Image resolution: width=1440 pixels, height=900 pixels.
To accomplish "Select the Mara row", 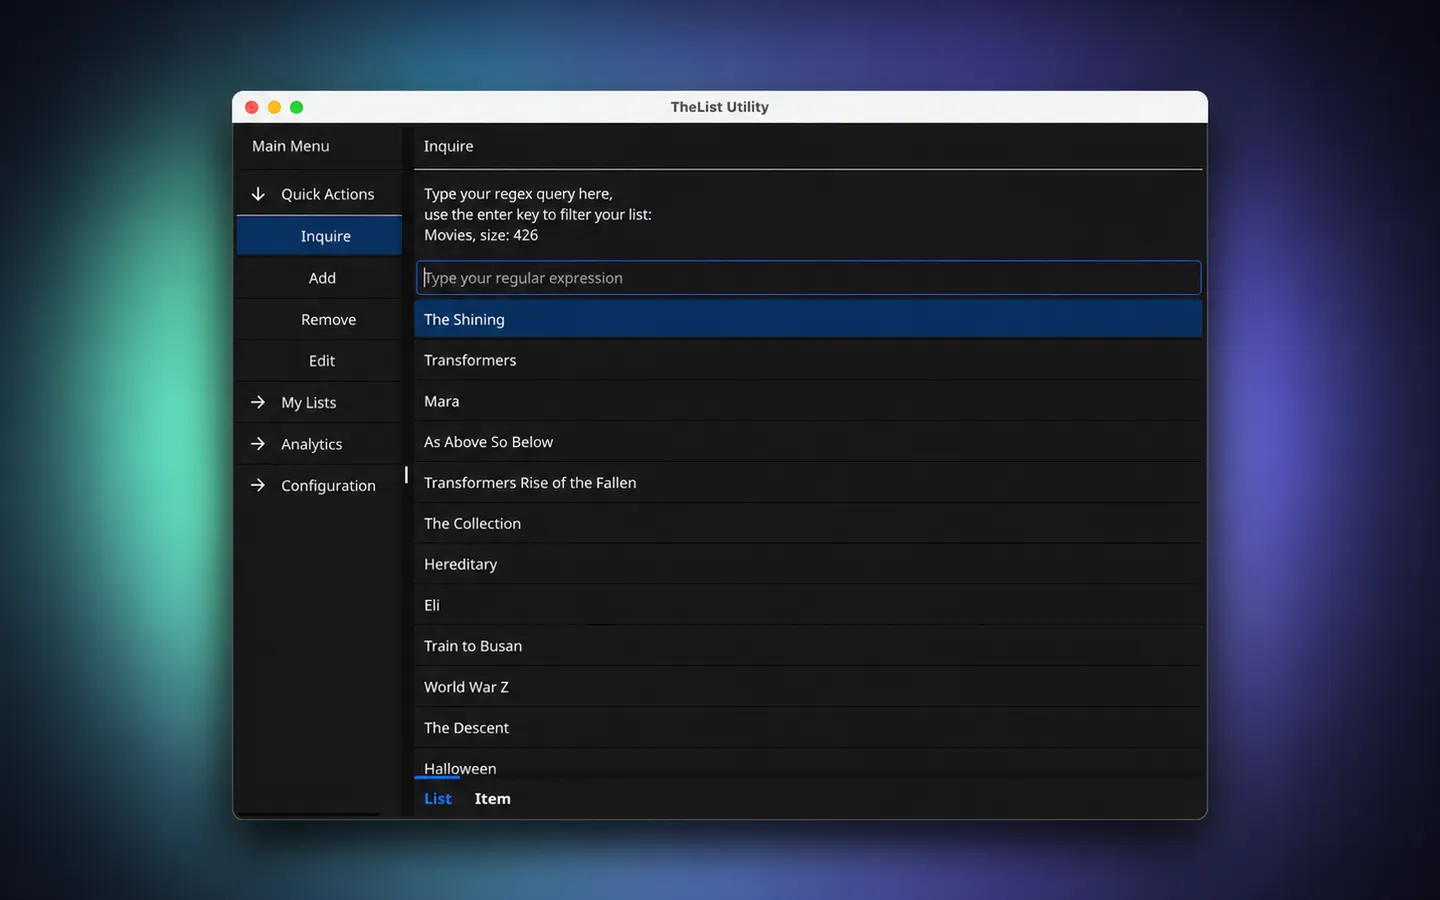I will click(x=808, y=401).
